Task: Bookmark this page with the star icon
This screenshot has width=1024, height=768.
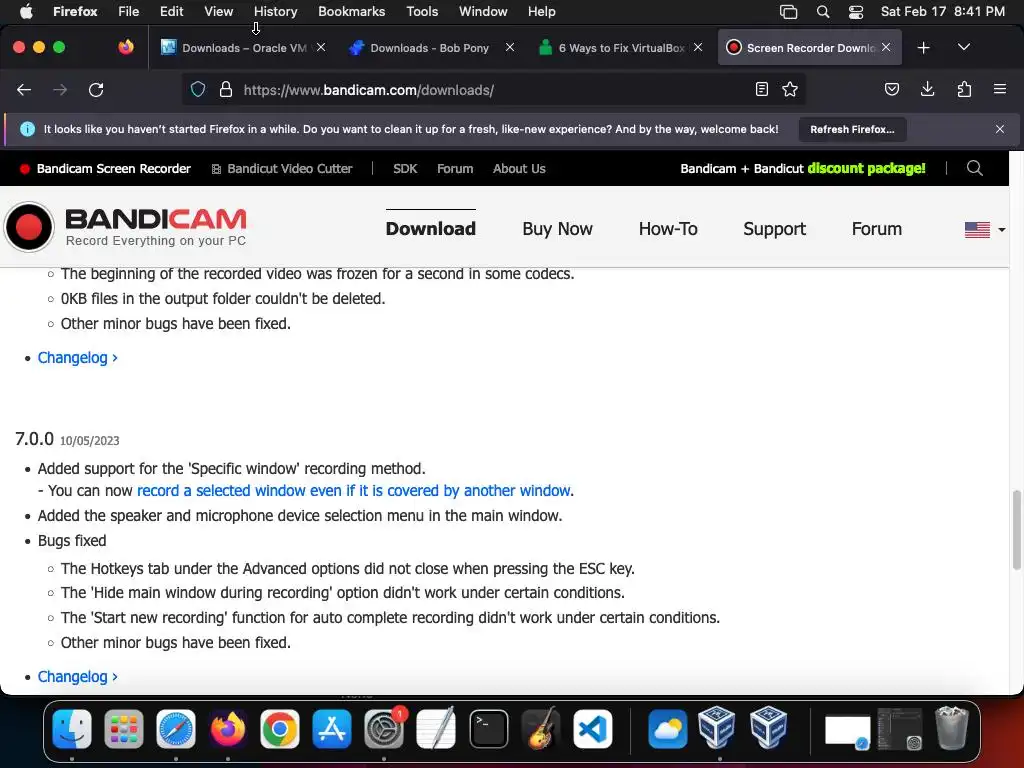Action: 790,89
